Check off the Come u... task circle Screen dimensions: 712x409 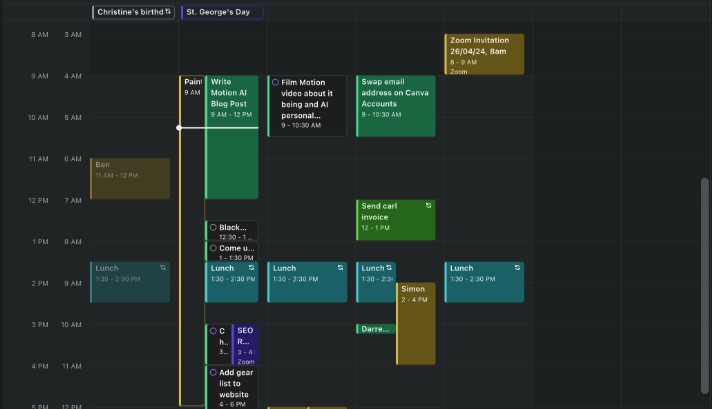pos(213,248)
